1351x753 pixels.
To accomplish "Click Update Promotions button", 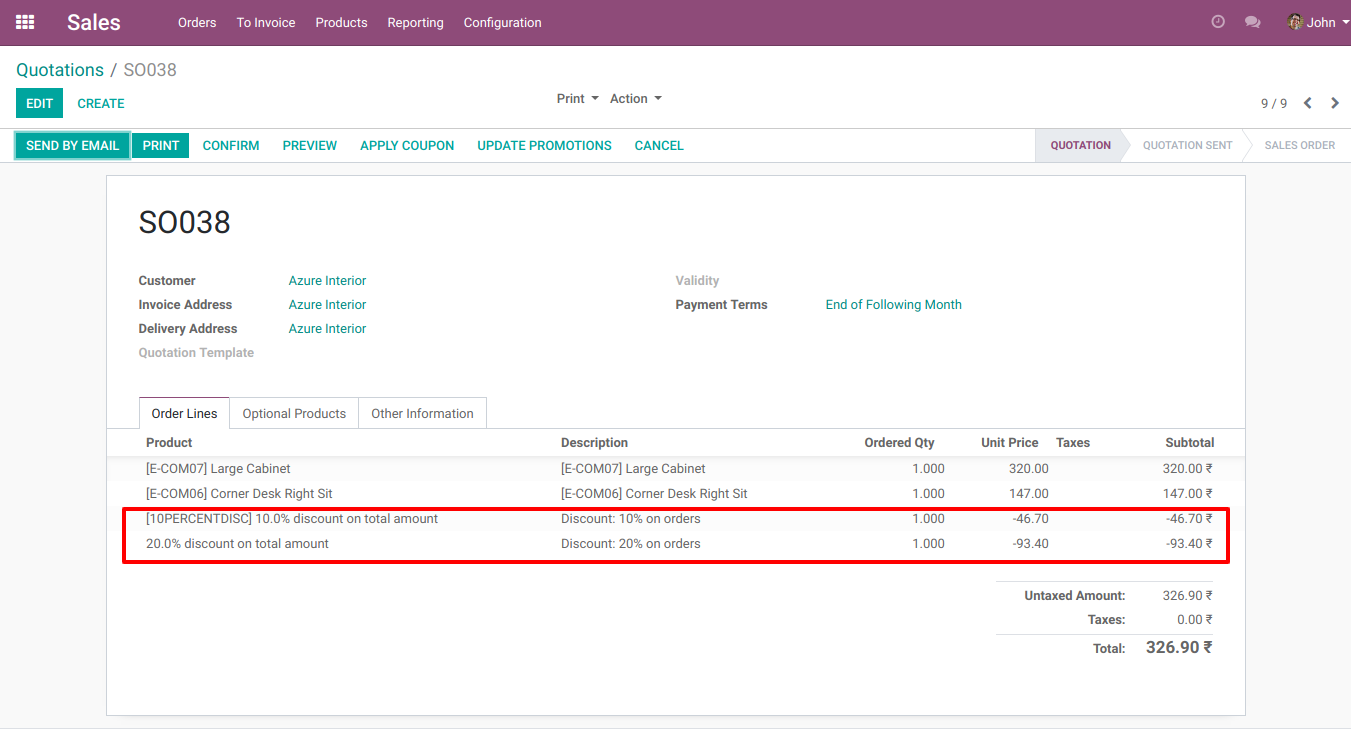I will pyautogui.click(x=544, y=146).
